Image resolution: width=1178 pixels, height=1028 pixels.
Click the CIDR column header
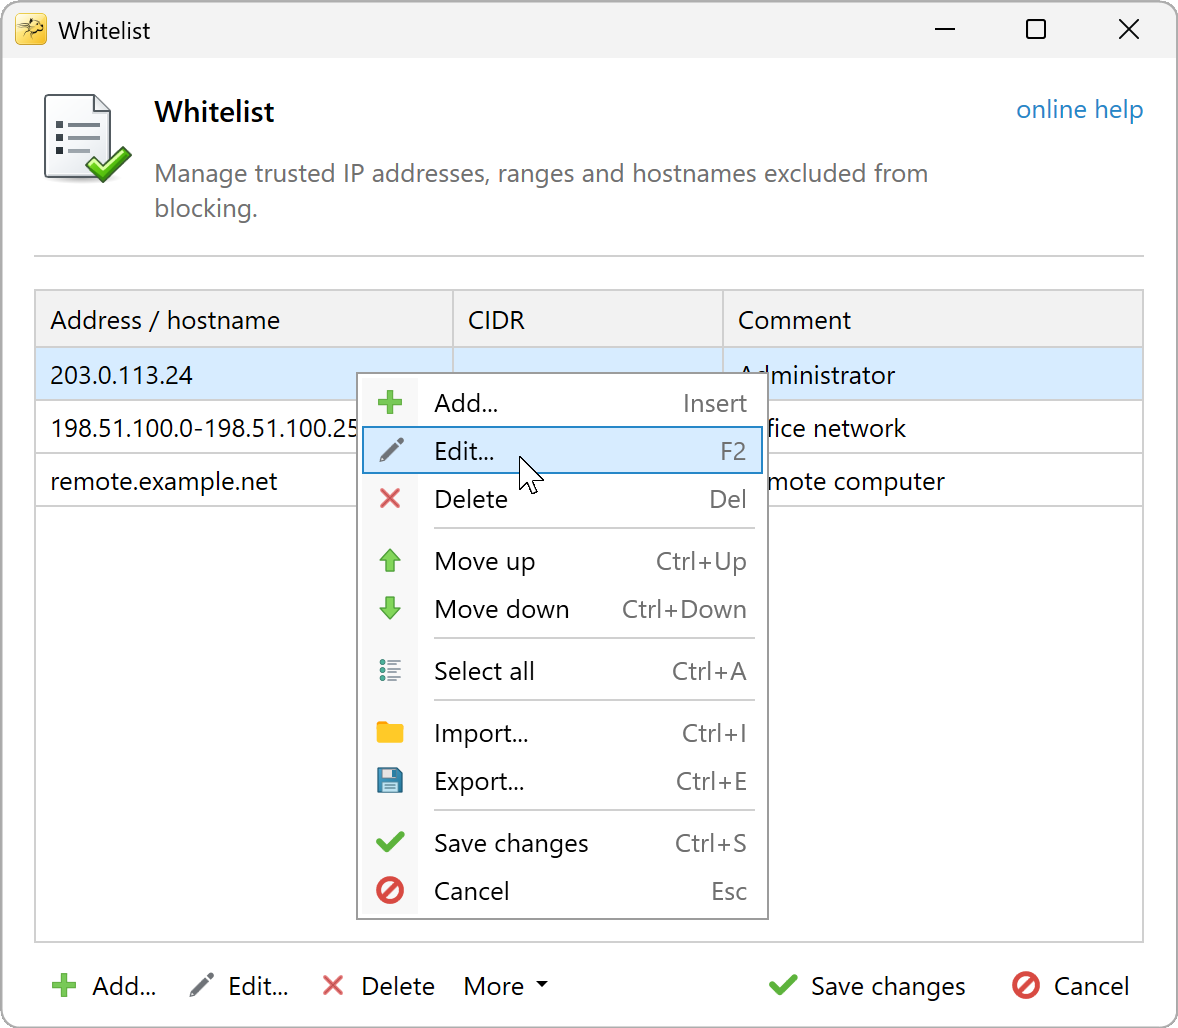click(x=587, y=319)
